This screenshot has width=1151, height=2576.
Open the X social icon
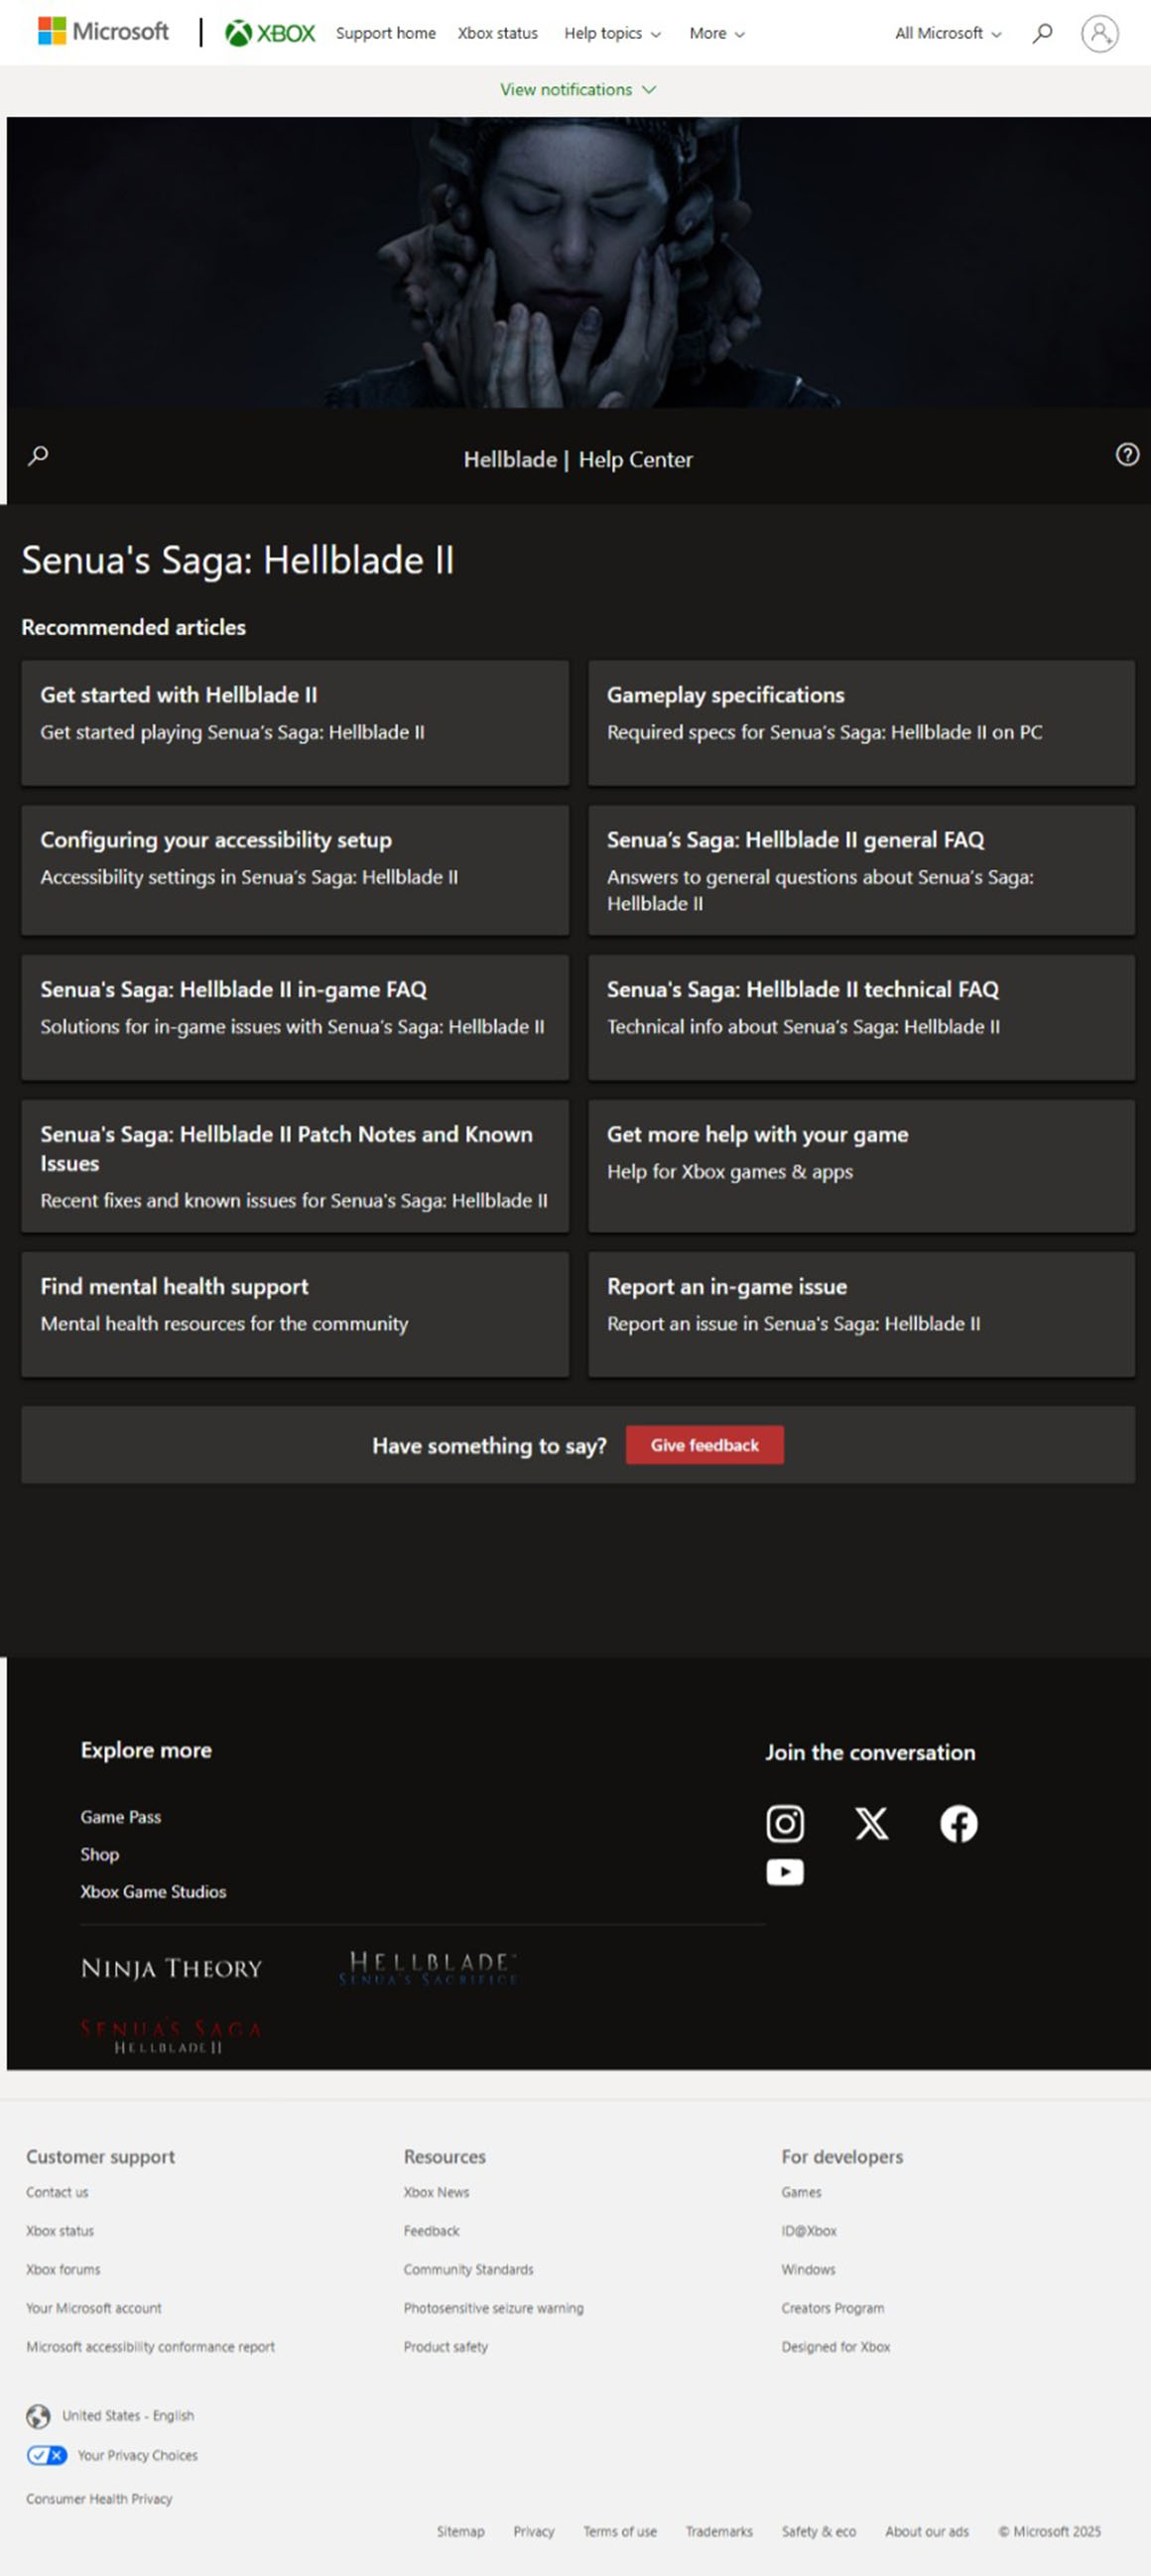pos(871,1823)
